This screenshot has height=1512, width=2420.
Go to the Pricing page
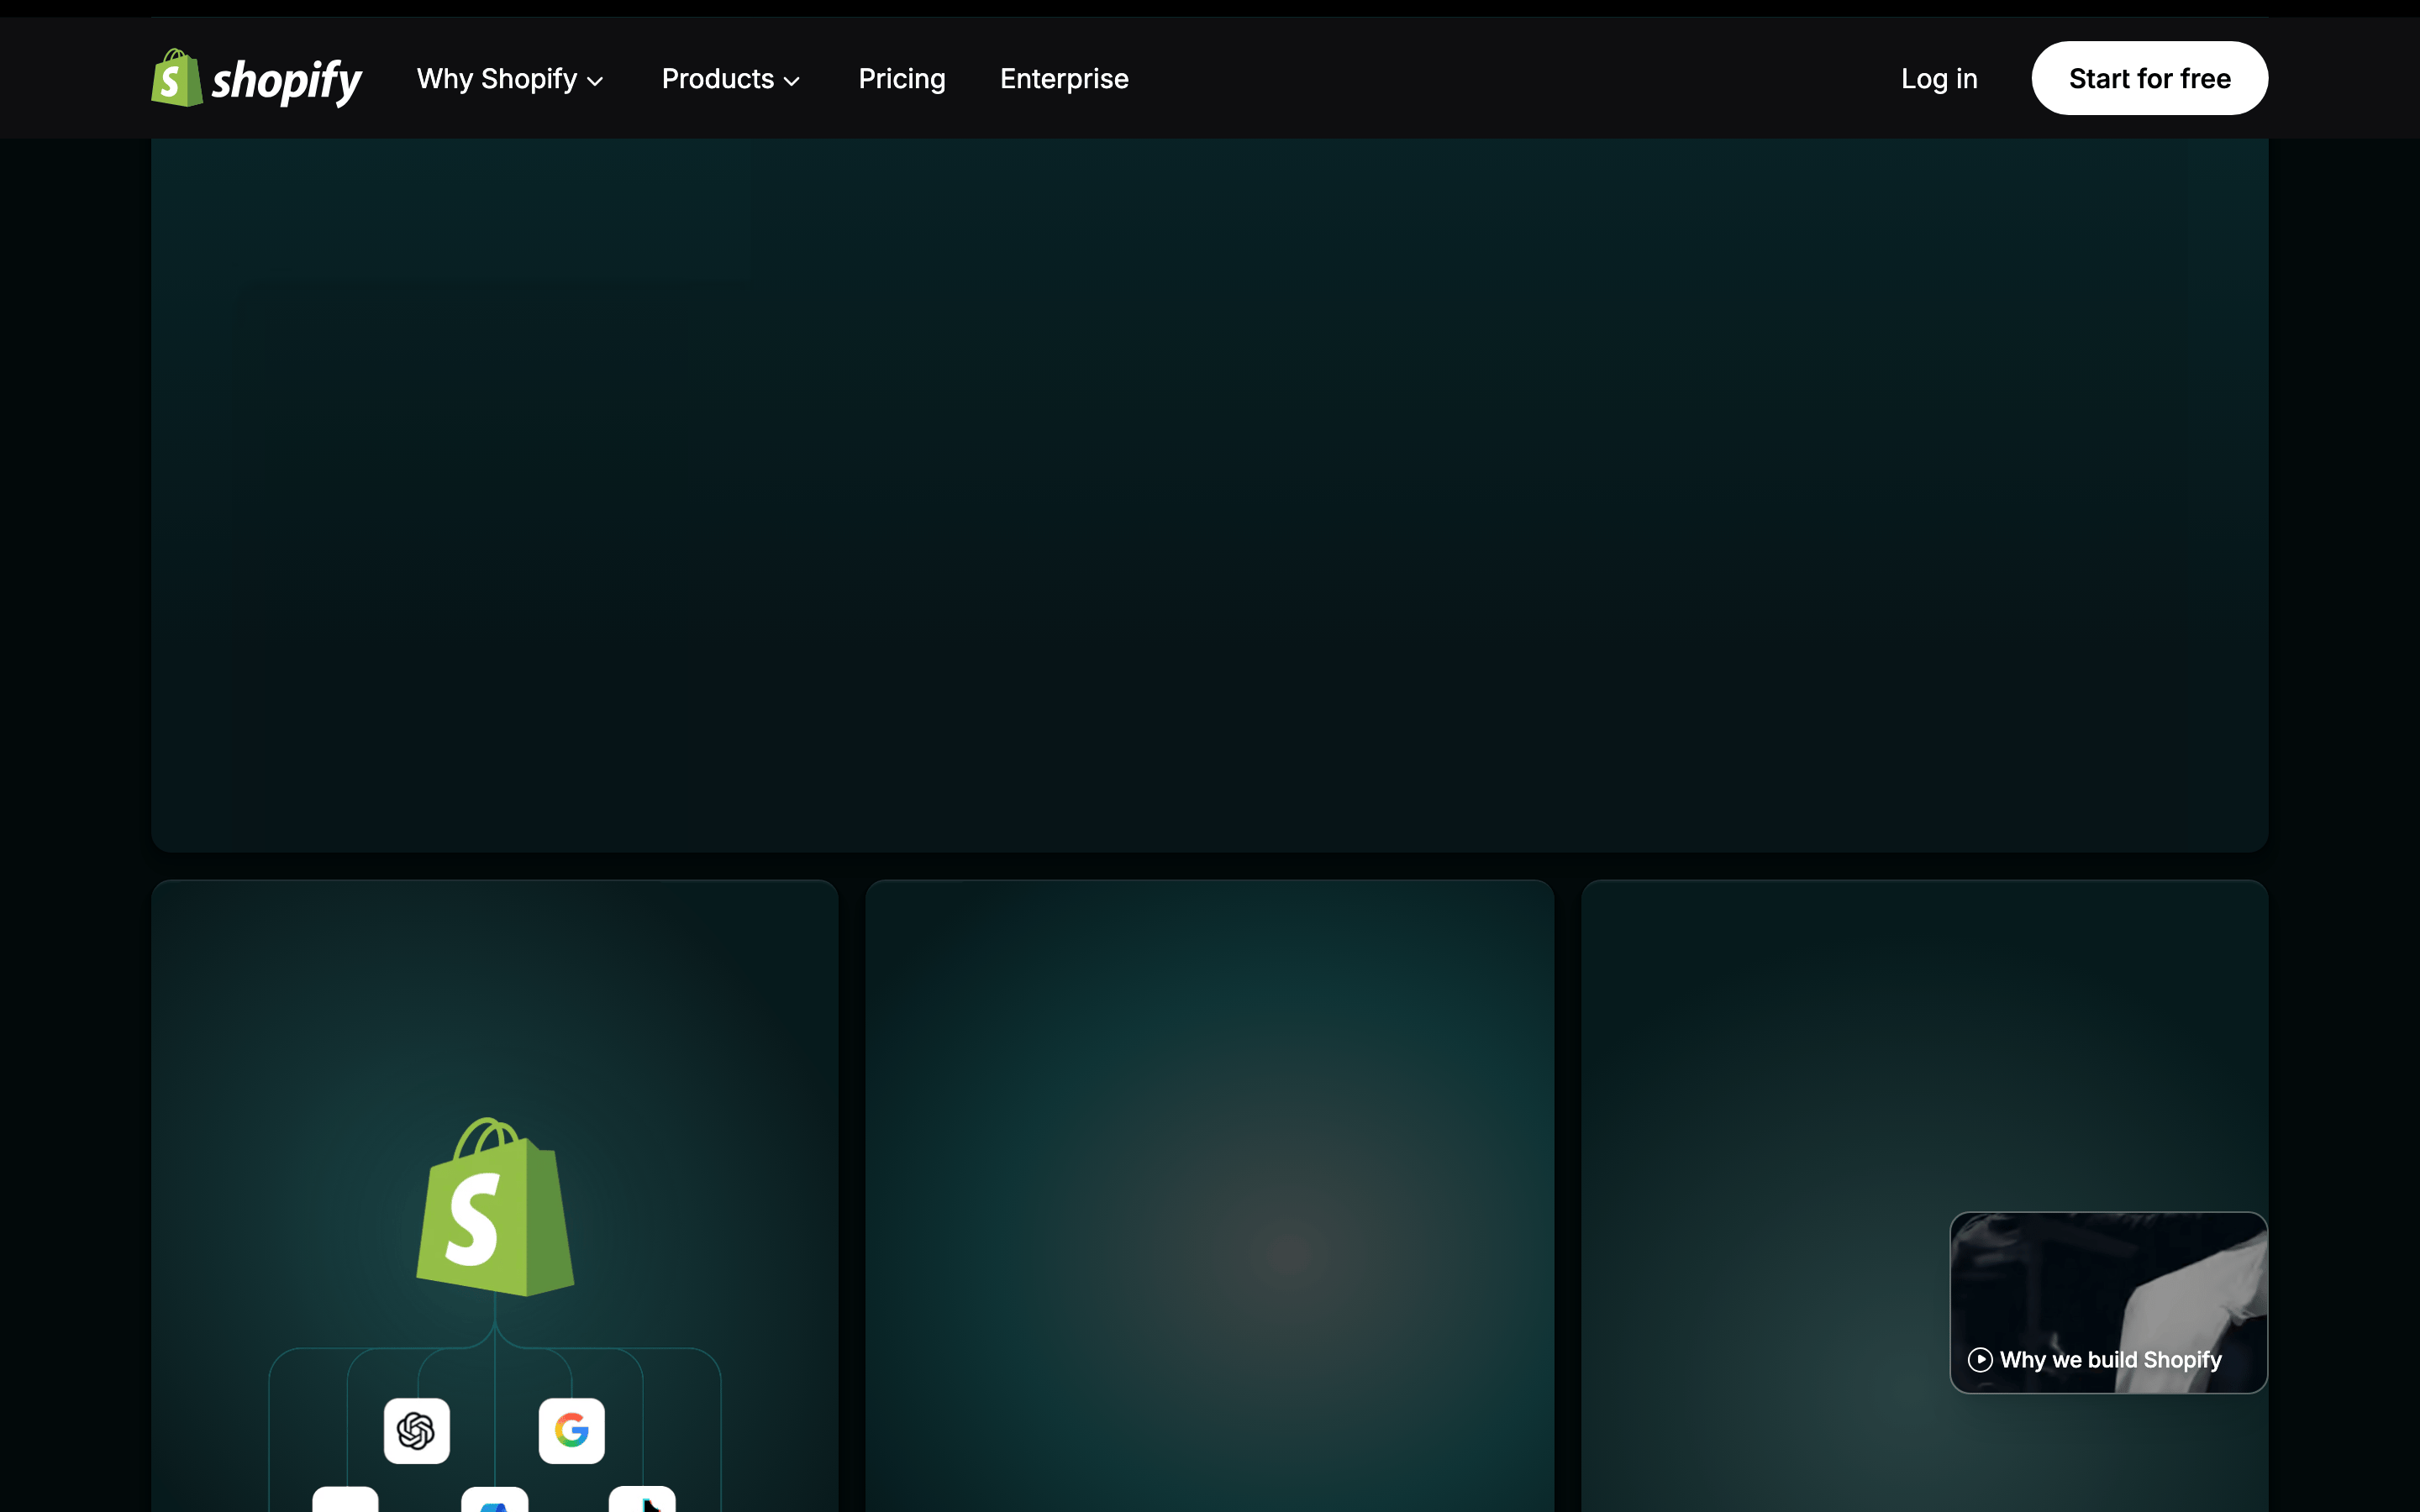click(902, 79)
